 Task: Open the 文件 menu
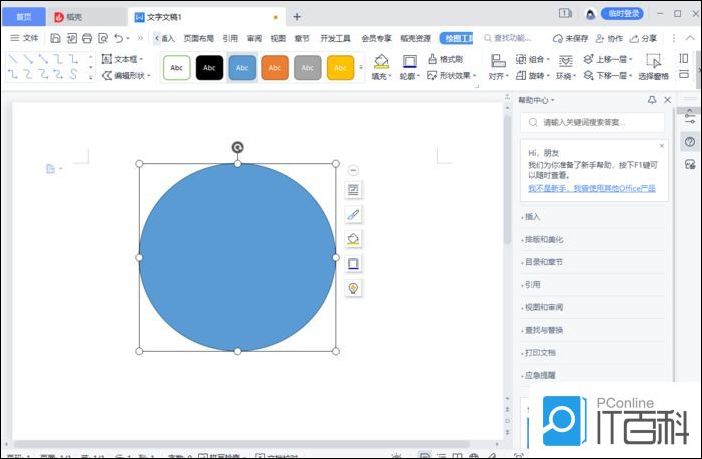[25, 38]
